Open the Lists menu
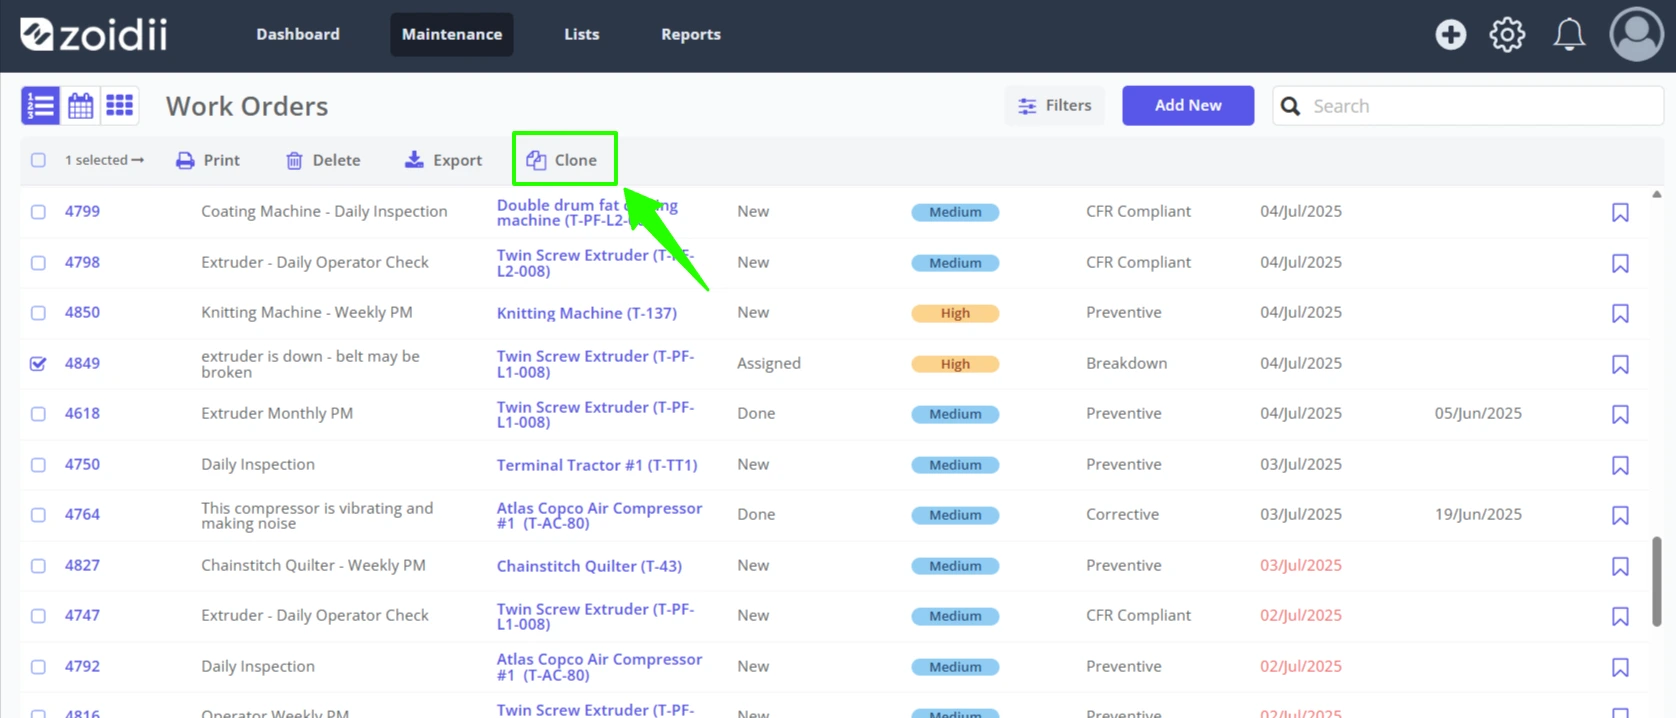The image size is (1676, 718). (581, 34)
